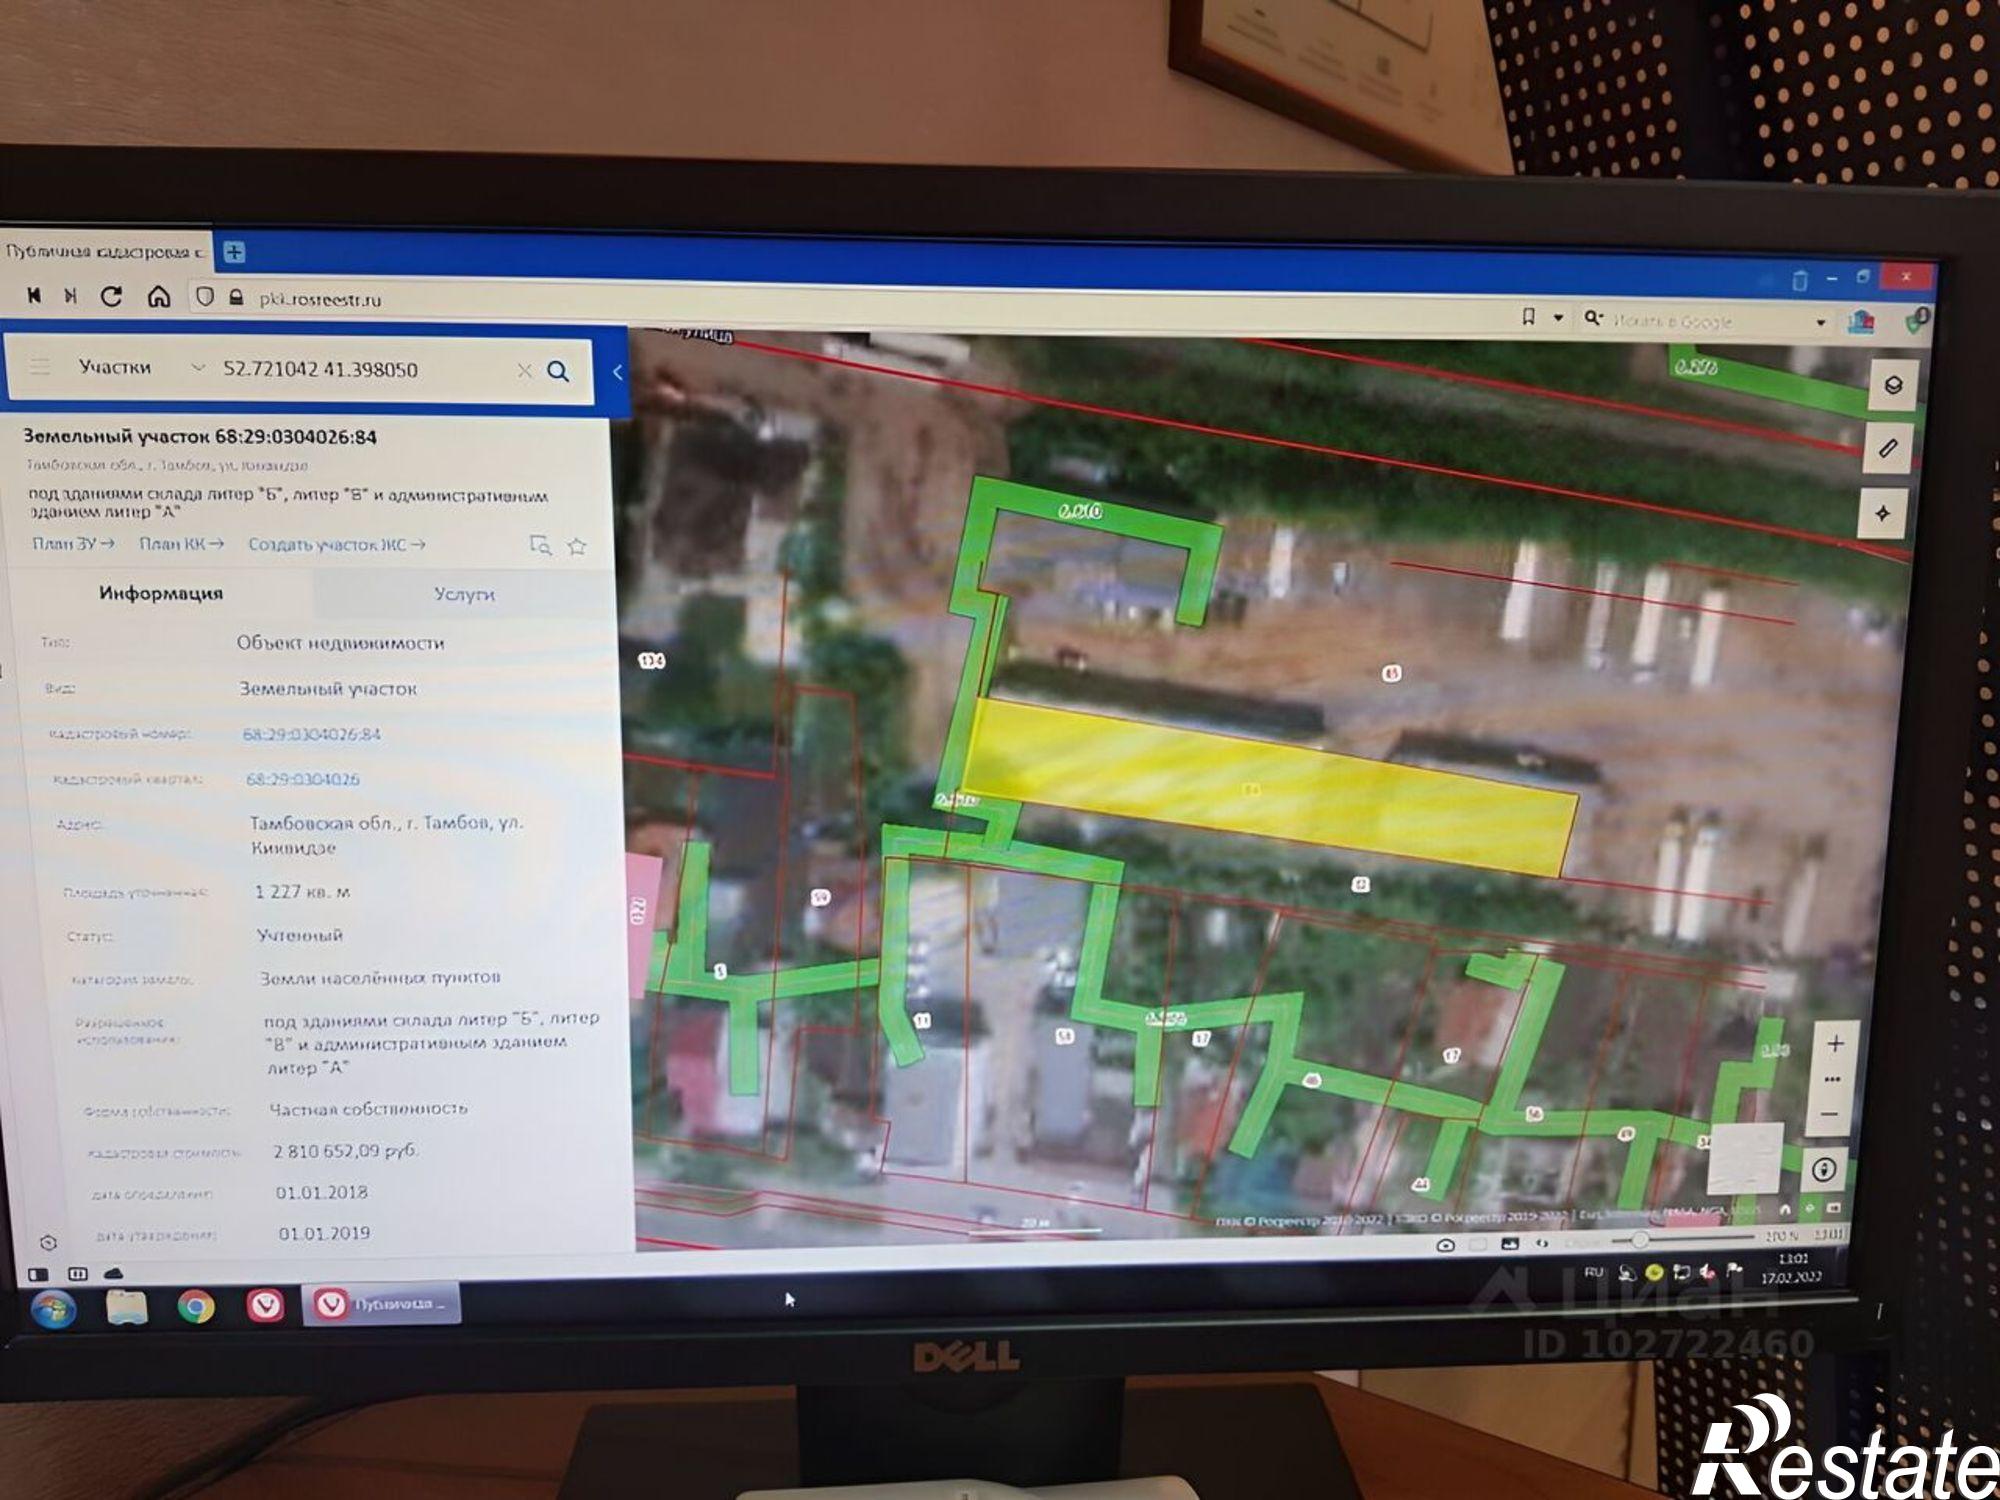2000x1500 pixels.
Task: Click the capture page camera icon
Action: pos(1446,1245)
